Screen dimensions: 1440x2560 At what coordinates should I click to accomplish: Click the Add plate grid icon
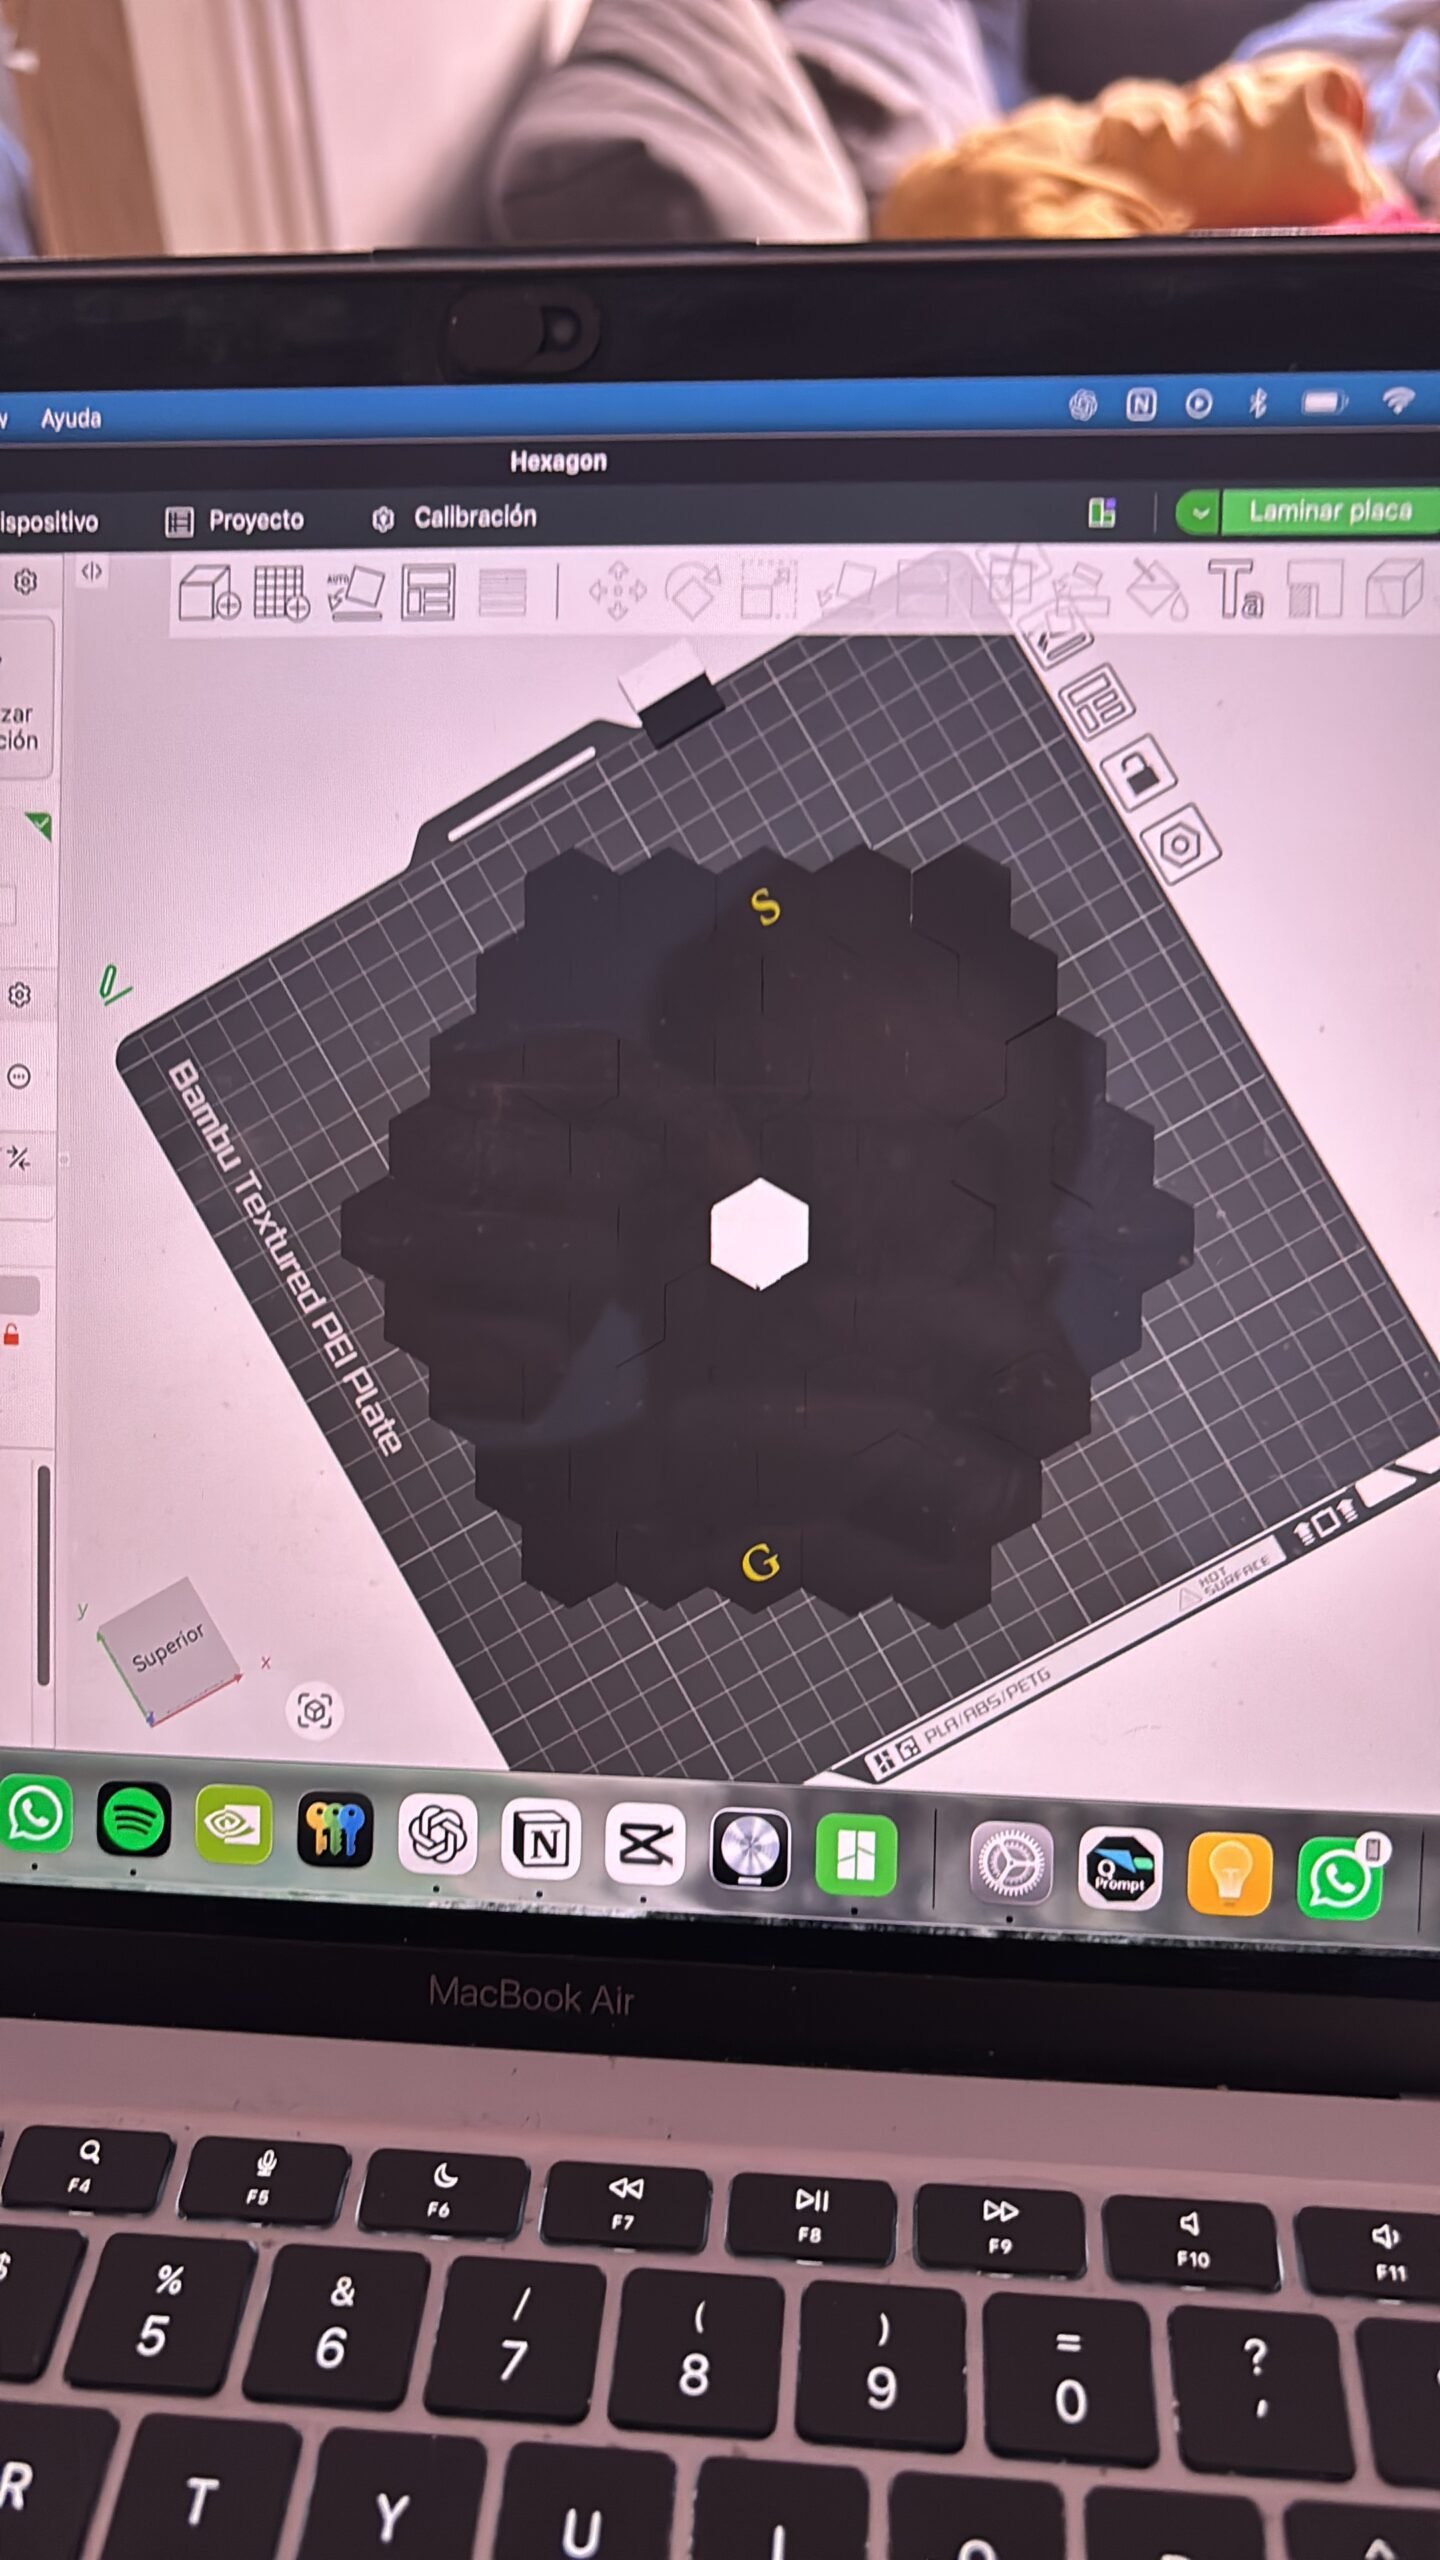(x=281, y=592)
